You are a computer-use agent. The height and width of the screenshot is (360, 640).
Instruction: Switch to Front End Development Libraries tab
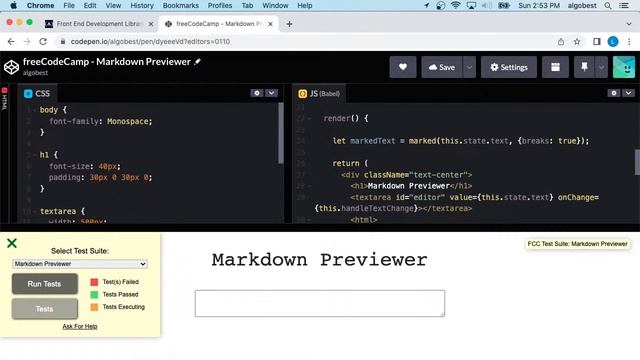coord(98,24)
